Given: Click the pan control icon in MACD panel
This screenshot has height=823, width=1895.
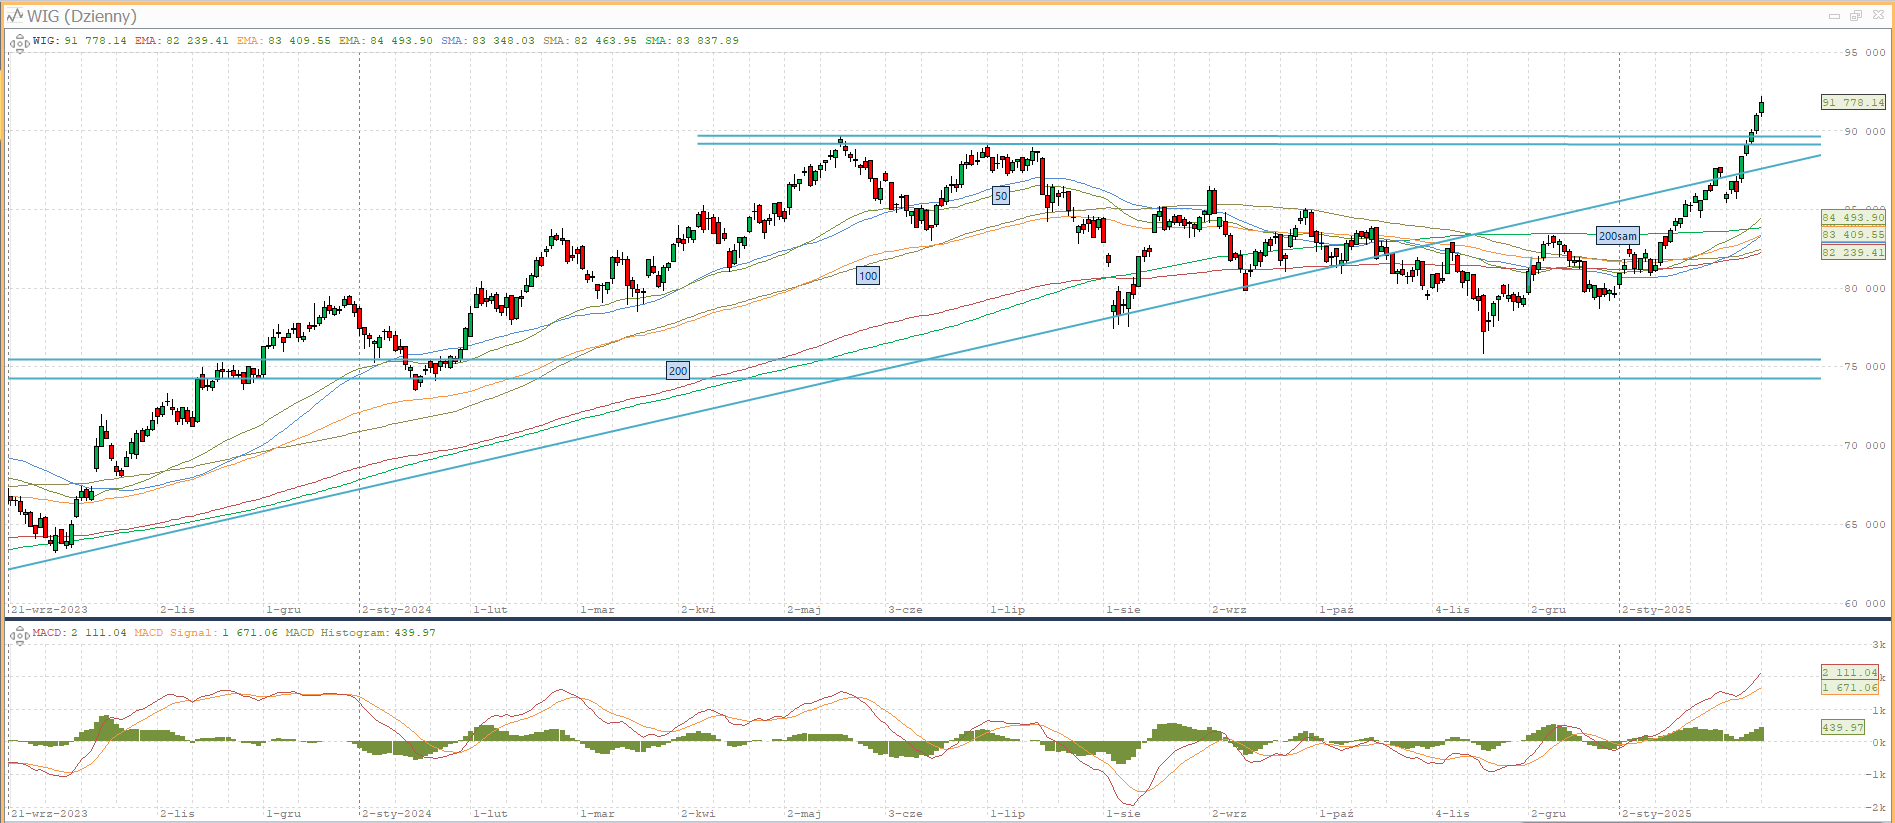Looking at the screenshot, I should click(x=19, y=634).
